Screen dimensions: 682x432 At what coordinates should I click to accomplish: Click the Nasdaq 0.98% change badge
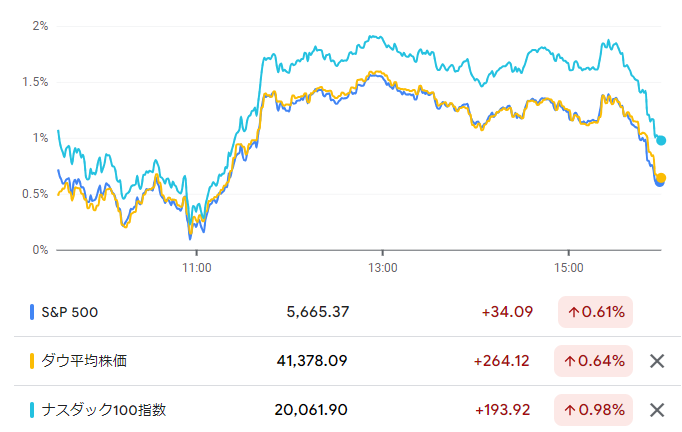click(593, 410)
